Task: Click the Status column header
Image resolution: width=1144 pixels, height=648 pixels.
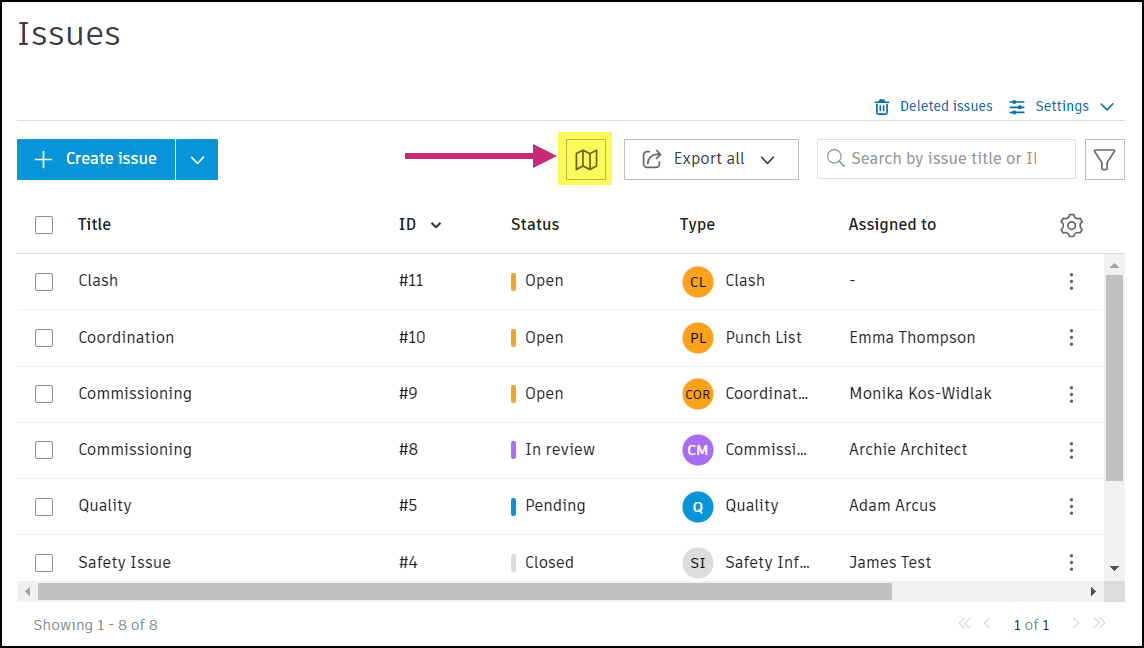Action: pyautogui.click(x=535, y=225)
